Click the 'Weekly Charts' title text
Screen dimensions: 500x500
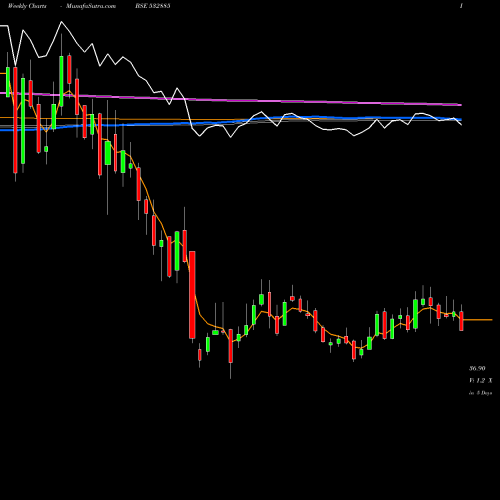tap(27, 6)
